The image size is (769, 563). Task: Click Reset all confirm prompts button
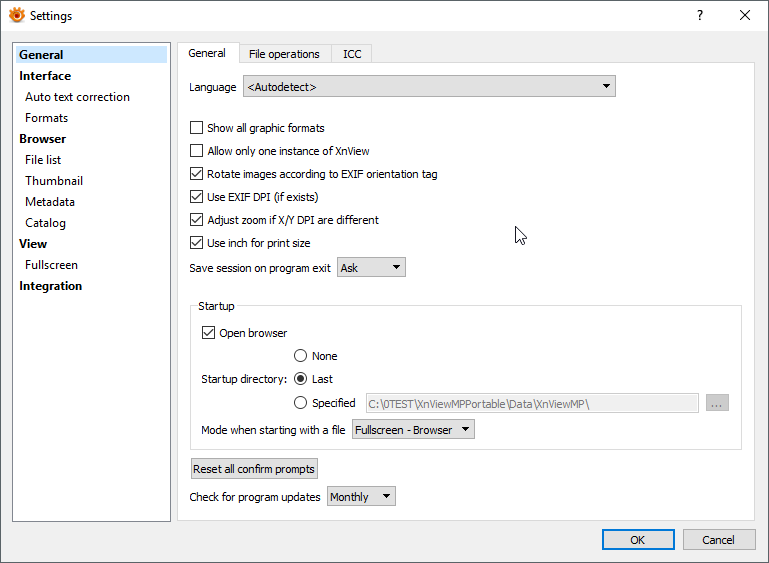[x=254, y=469]
